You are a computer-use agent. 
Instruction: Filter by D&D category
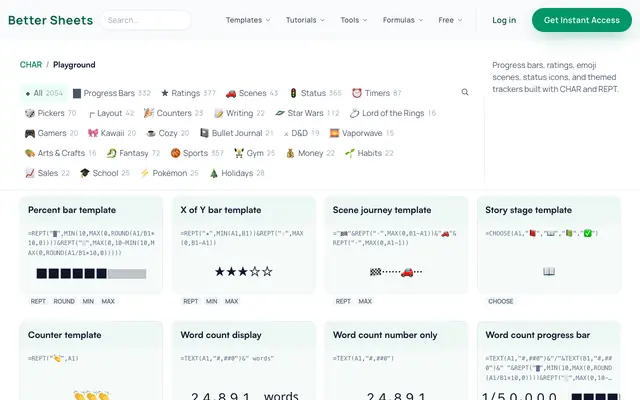(301, 133)
